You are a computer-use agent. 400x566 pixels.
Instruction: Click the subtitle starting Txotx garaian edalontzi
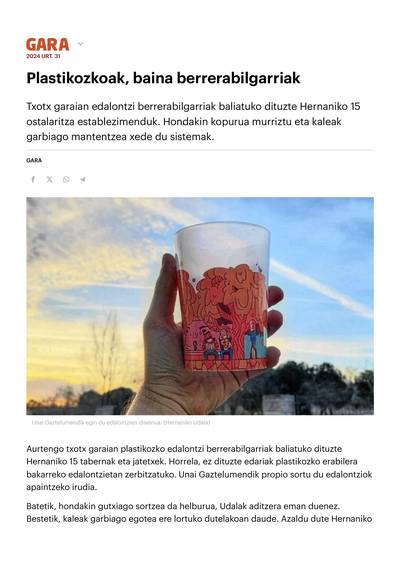pos(193,122)
